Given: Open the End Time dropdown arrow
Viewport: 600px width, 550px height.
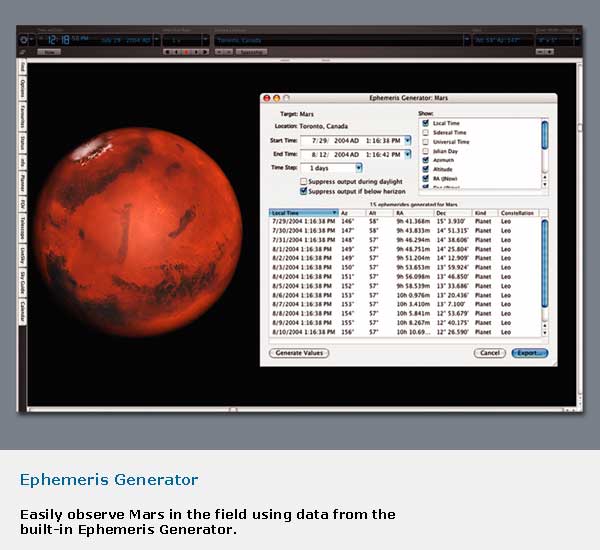Looking at the screenshot, I should (x=408, y=154).
